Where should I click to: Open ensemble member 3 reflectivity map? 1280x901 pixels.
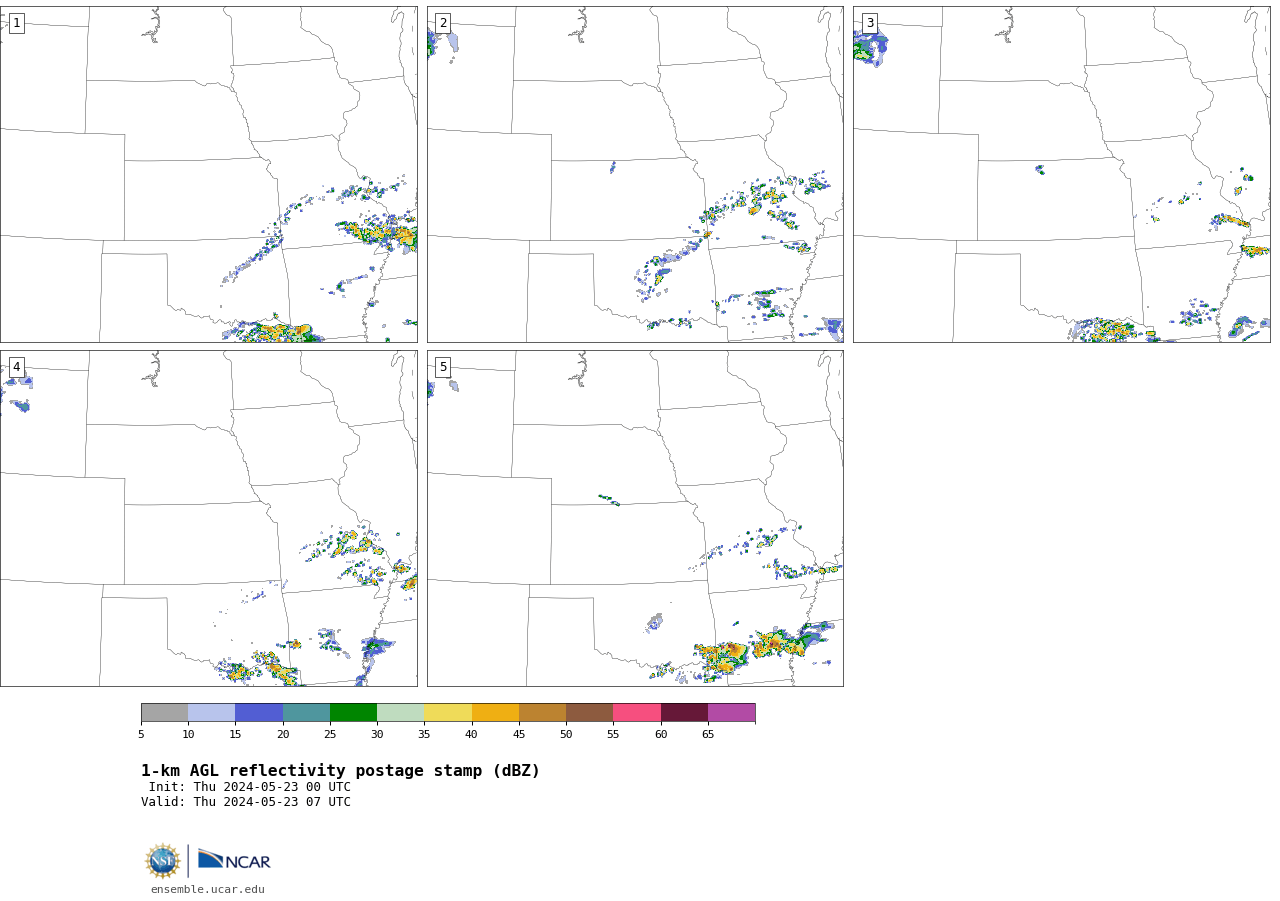tap(1062, 175)
